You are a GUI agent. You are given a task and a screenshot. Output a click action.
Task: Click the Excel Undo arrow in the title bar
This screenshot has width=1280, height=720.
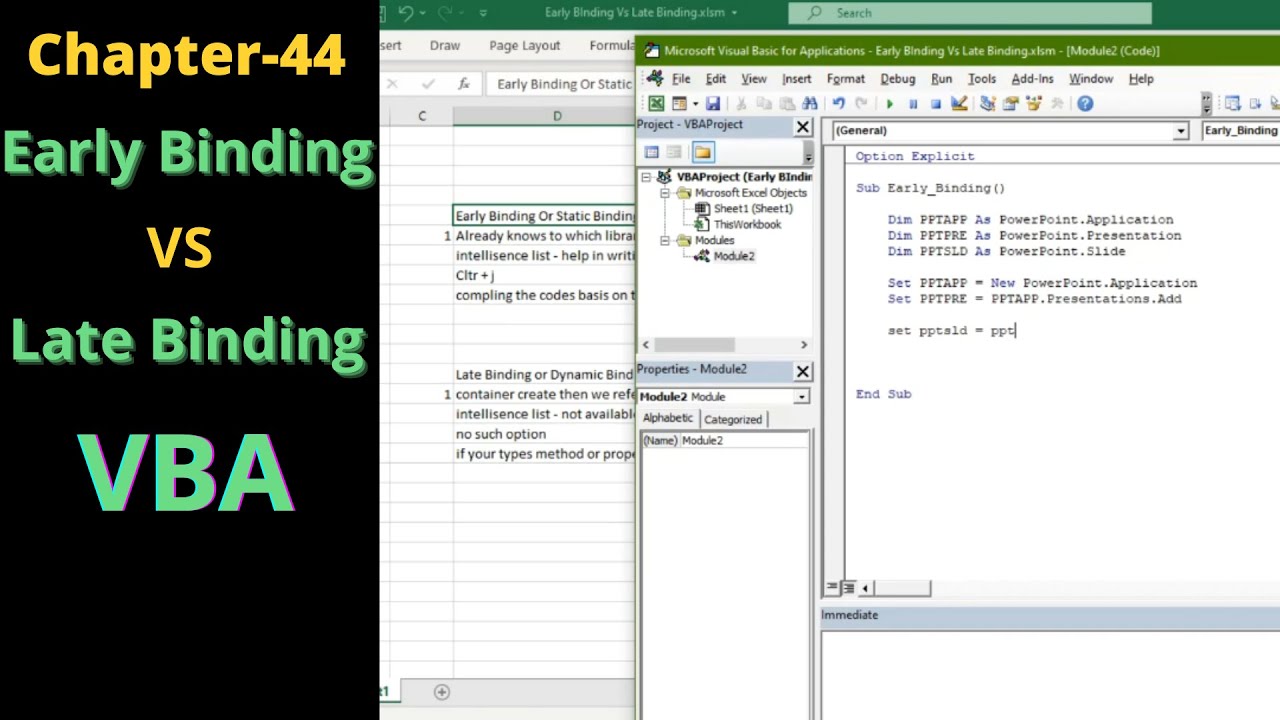(x=406, y=13)
